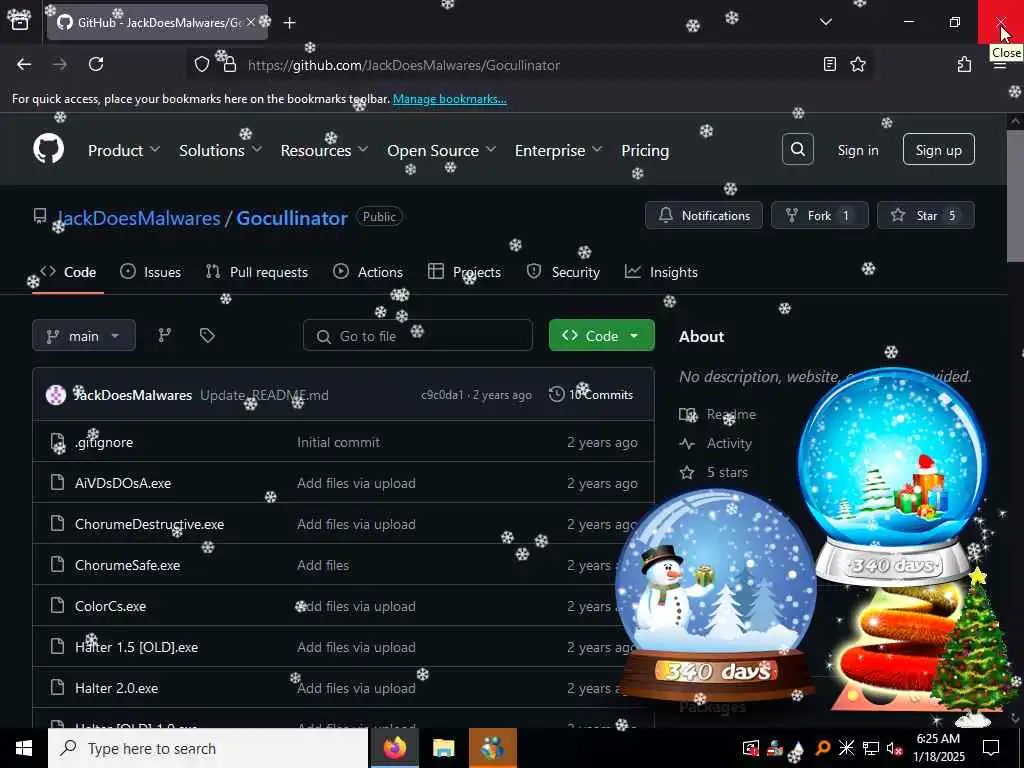
Task: Click the browser address bar URL
Action: [x=404, y=65]
